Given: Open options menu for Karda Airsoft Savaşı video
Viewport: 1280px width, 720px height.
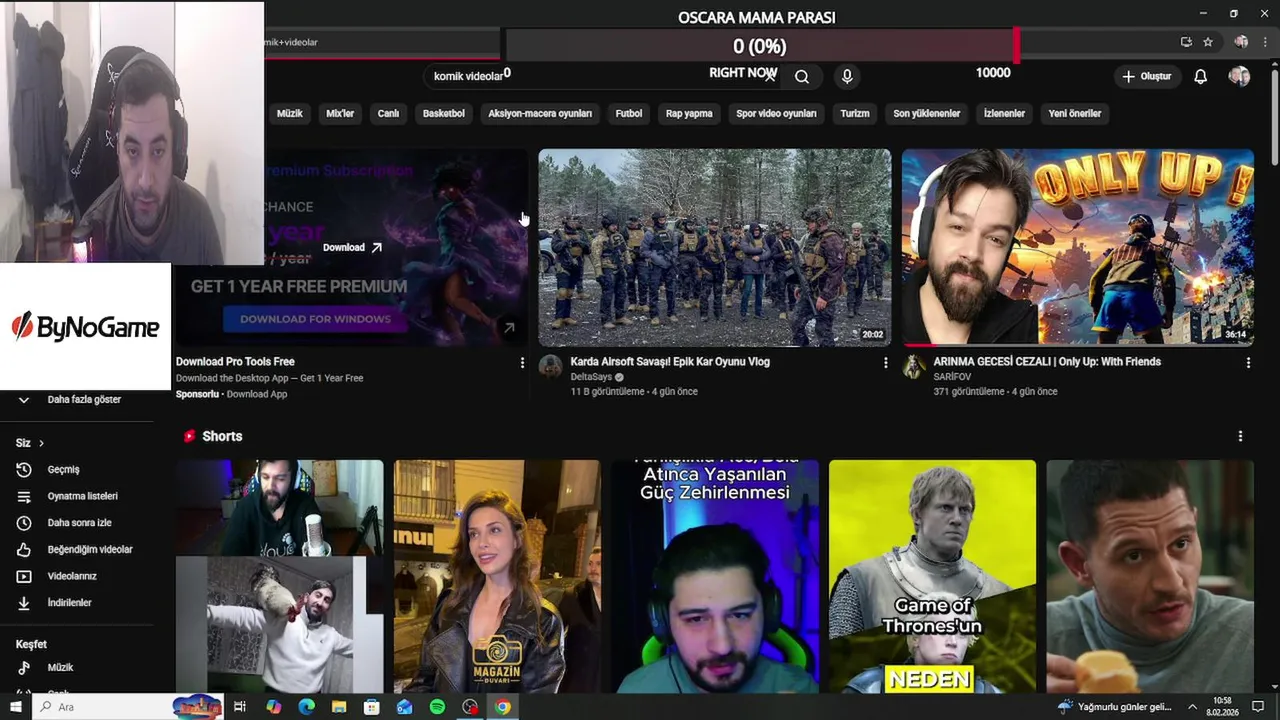Looking at the screenshot, I should click(885, 363).
